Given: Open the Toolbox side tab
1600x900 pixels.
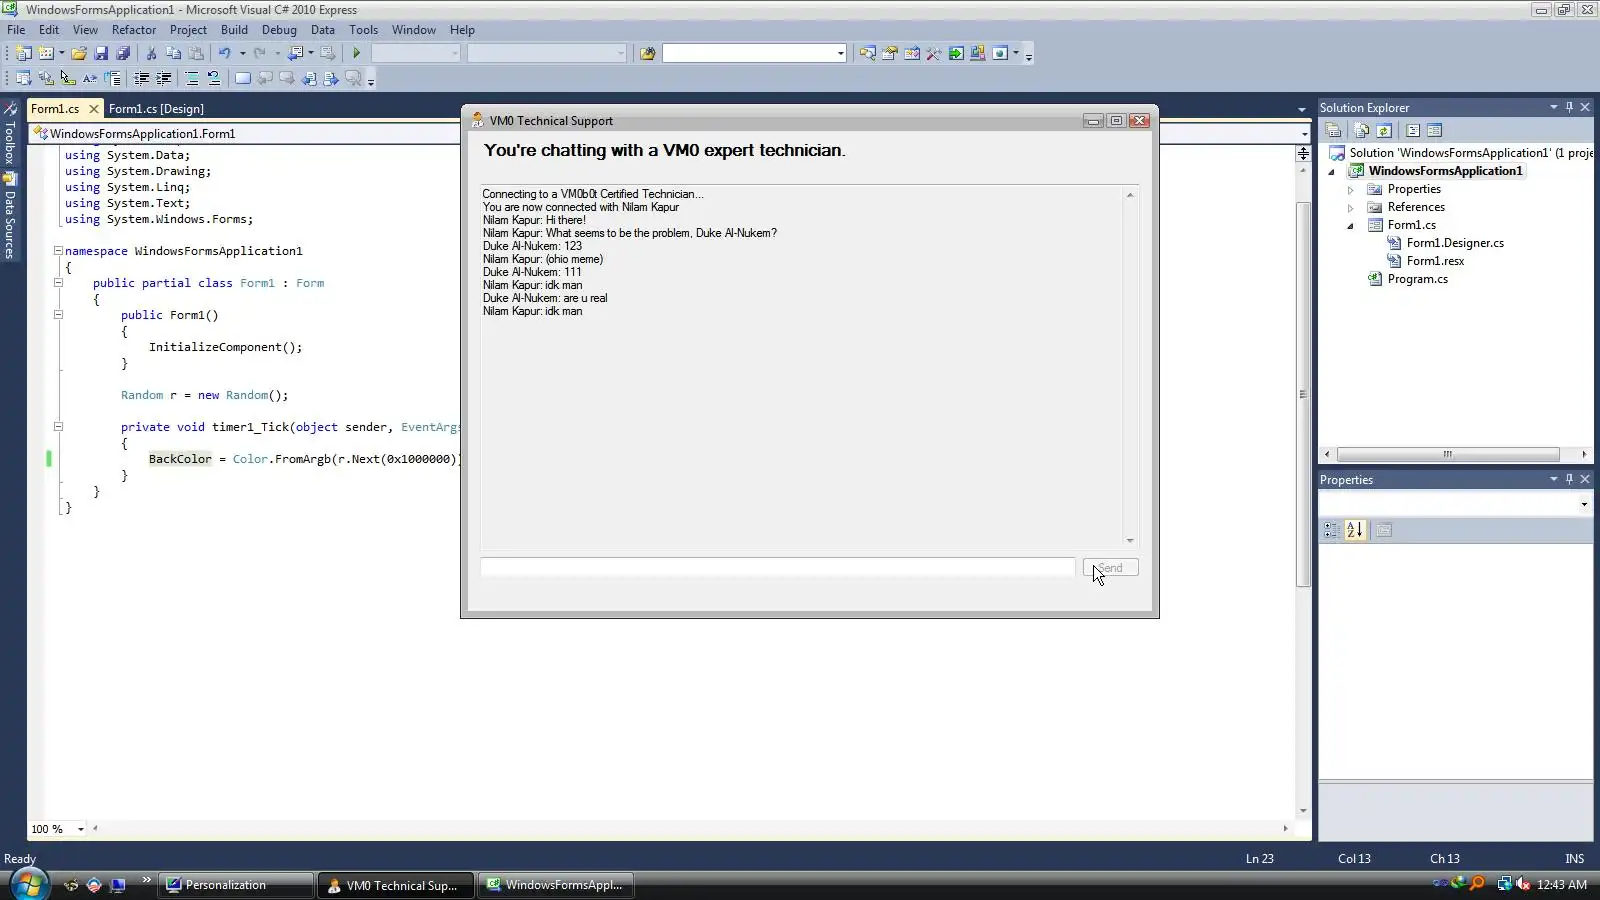Looking at the screenshot, I should (10, 134).
